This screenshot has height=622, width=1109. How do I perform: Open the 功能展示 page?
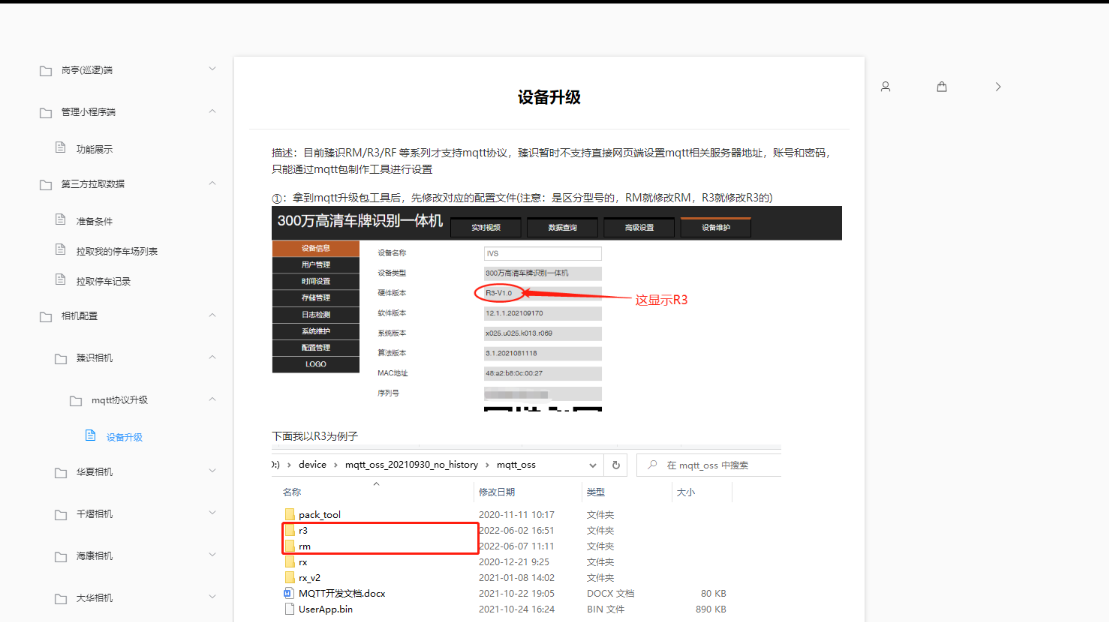[95, 149]
